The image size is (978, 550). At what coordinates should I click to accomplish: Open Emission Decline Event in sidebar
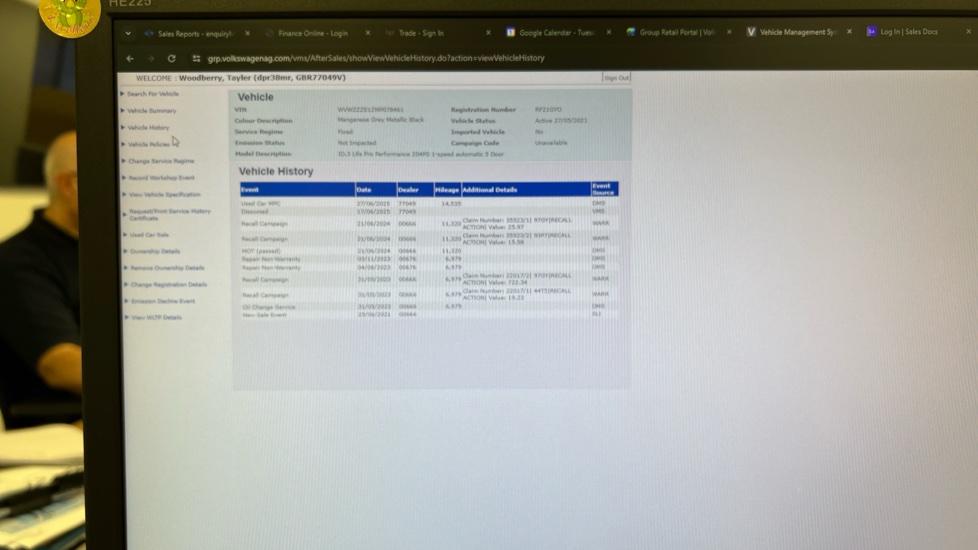pyautogui.click(x=163, y=301)
